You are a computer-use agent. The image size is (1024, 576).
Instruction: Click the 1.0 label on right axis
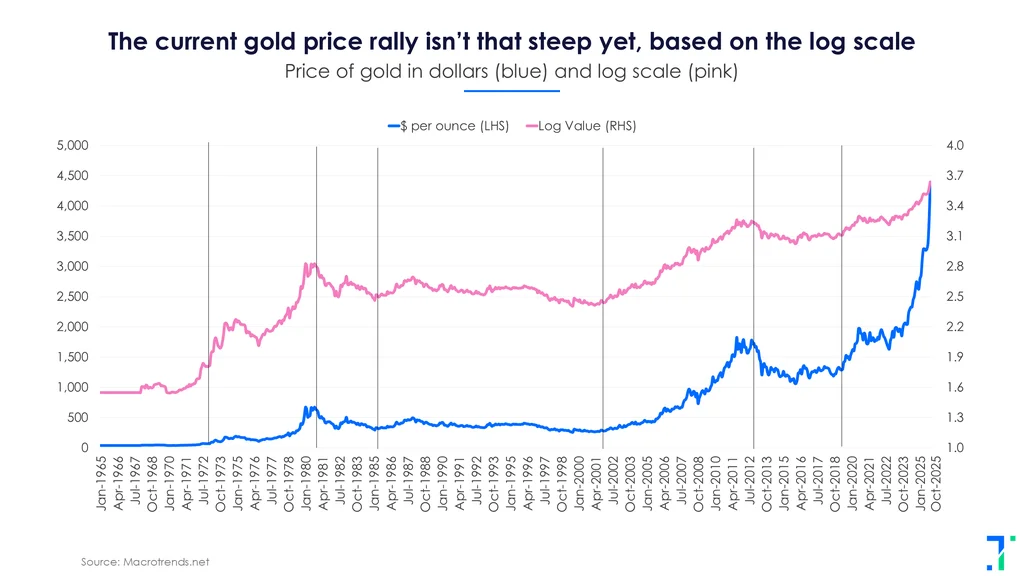pyautogui.click(x=954, y=448)
